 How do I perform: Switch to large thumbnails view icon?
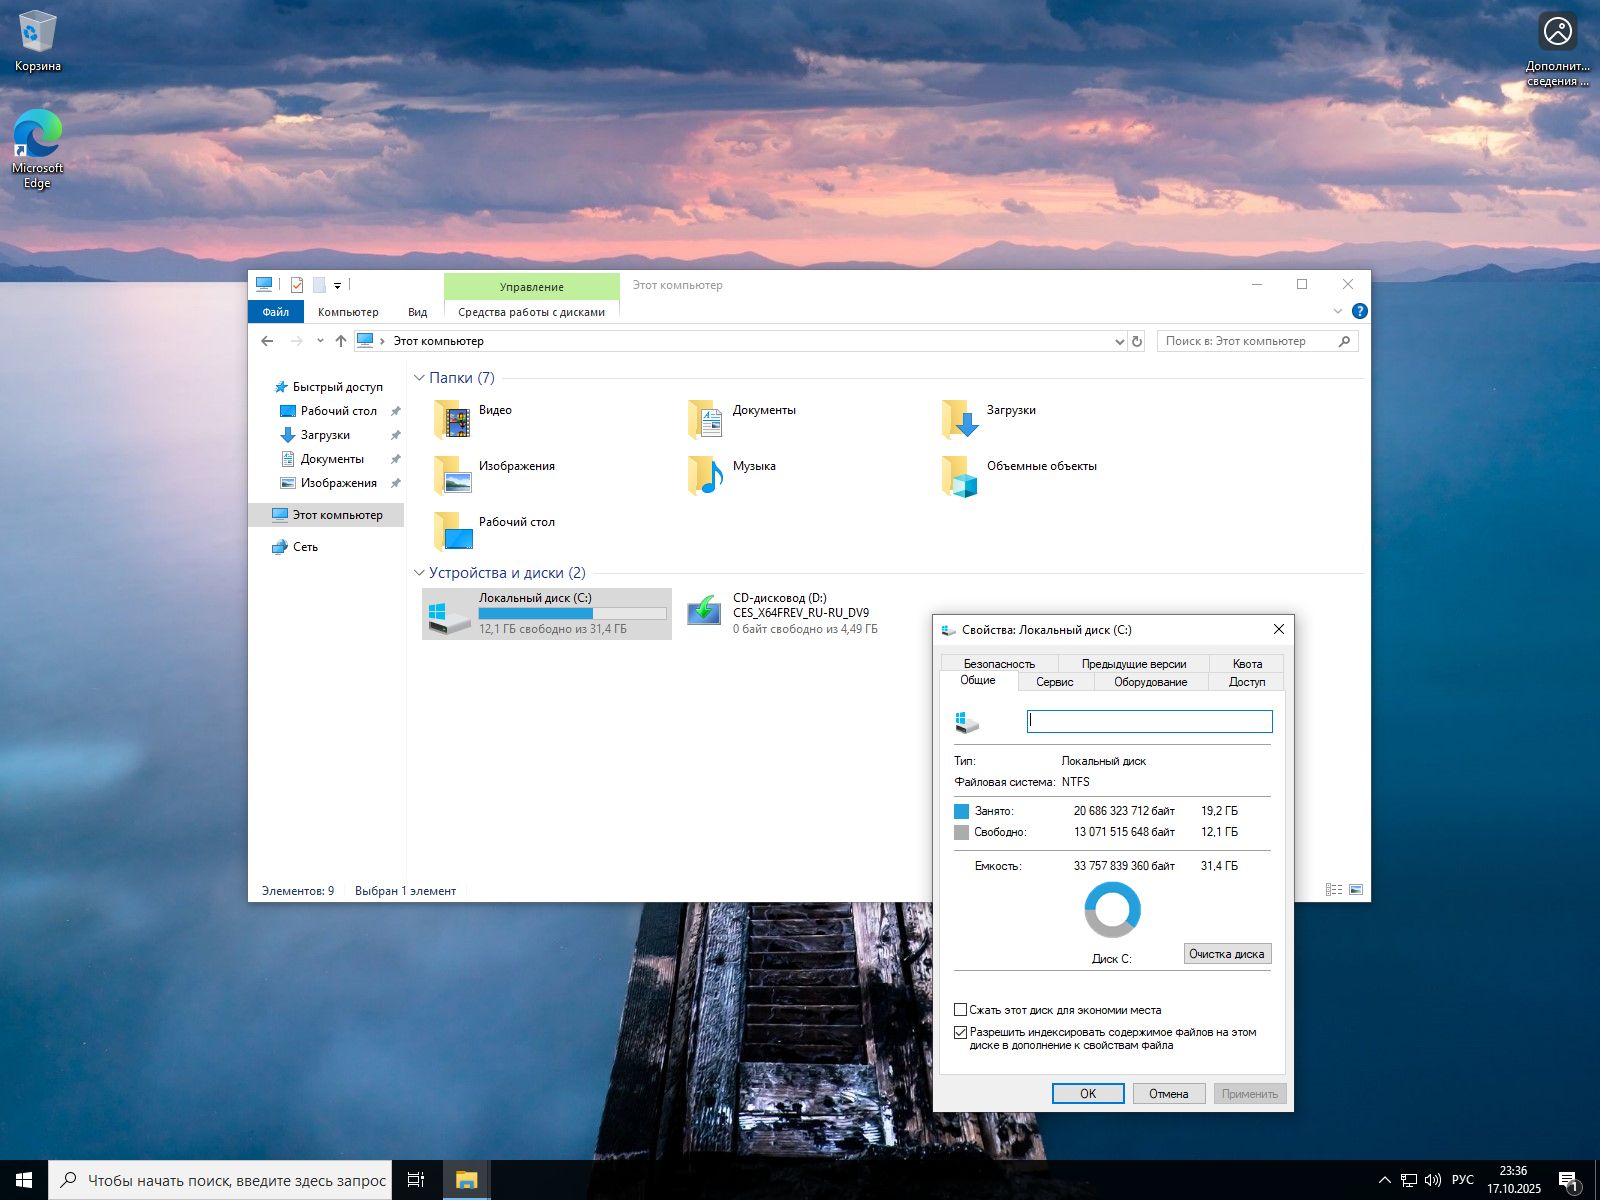coord(1356,889)
